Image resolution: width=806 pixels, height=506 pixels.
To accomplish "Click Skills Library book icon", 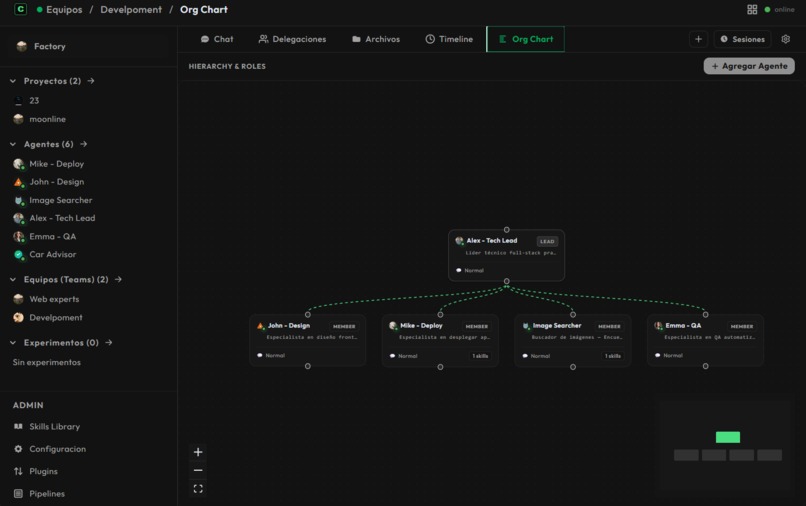I will 19,426.
